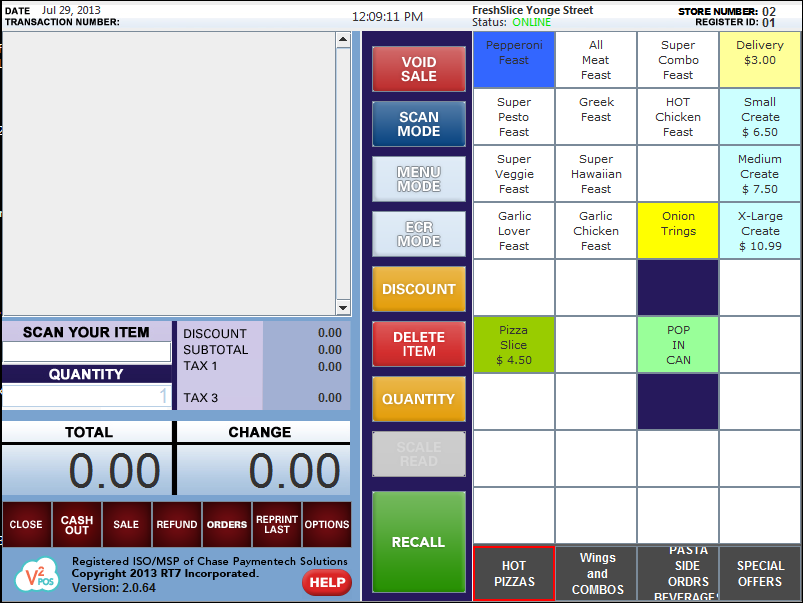Apply a DISCOUNT to the sale

418,289
